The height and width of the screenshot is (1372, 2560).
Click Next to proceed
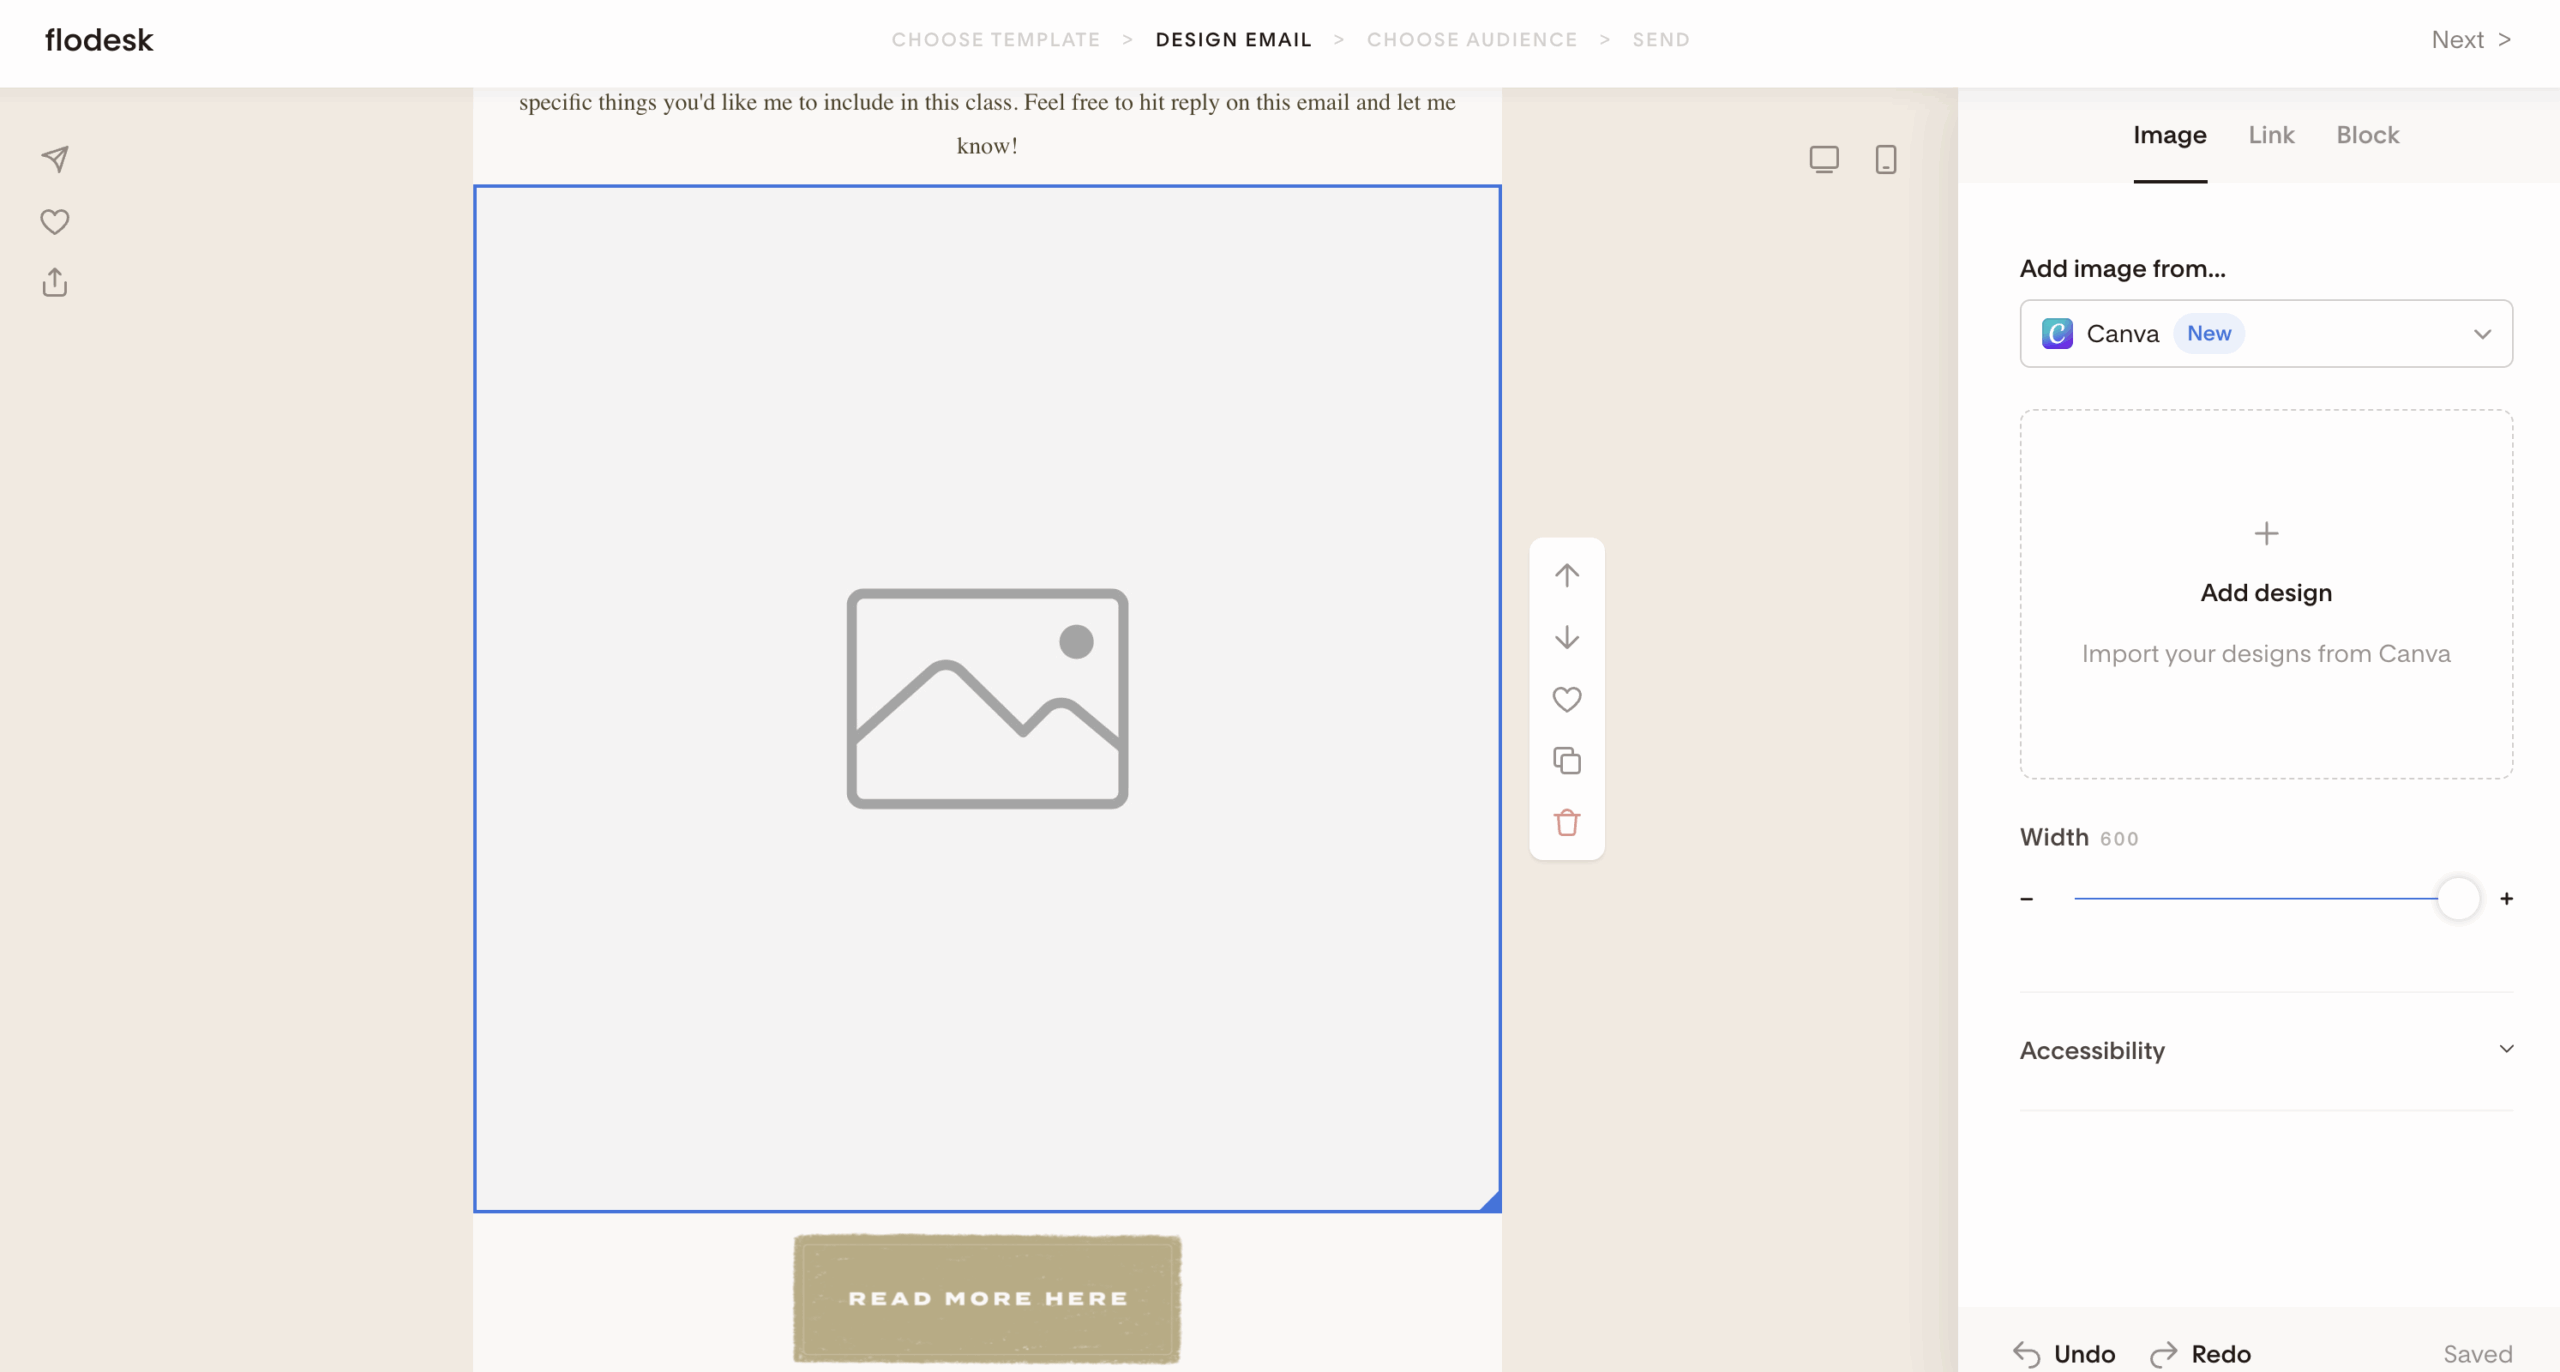click(x=2471, y=40)
